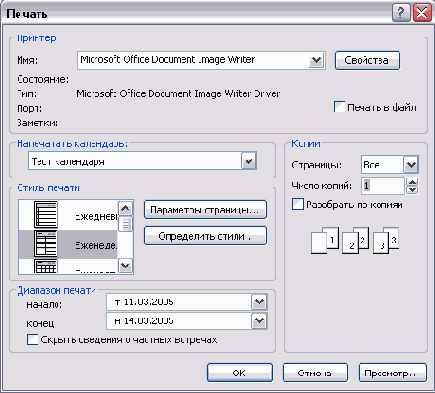The image size is (435, 393).
Task: Check Скрыть сведения о частных встречах
Action: (x=32, y=340)
